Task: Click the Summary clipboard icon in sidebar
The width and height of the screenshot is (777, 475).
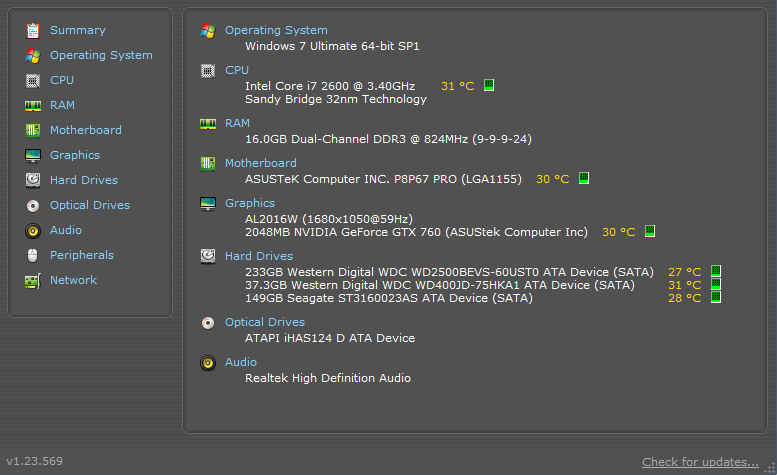Action: 33,31
